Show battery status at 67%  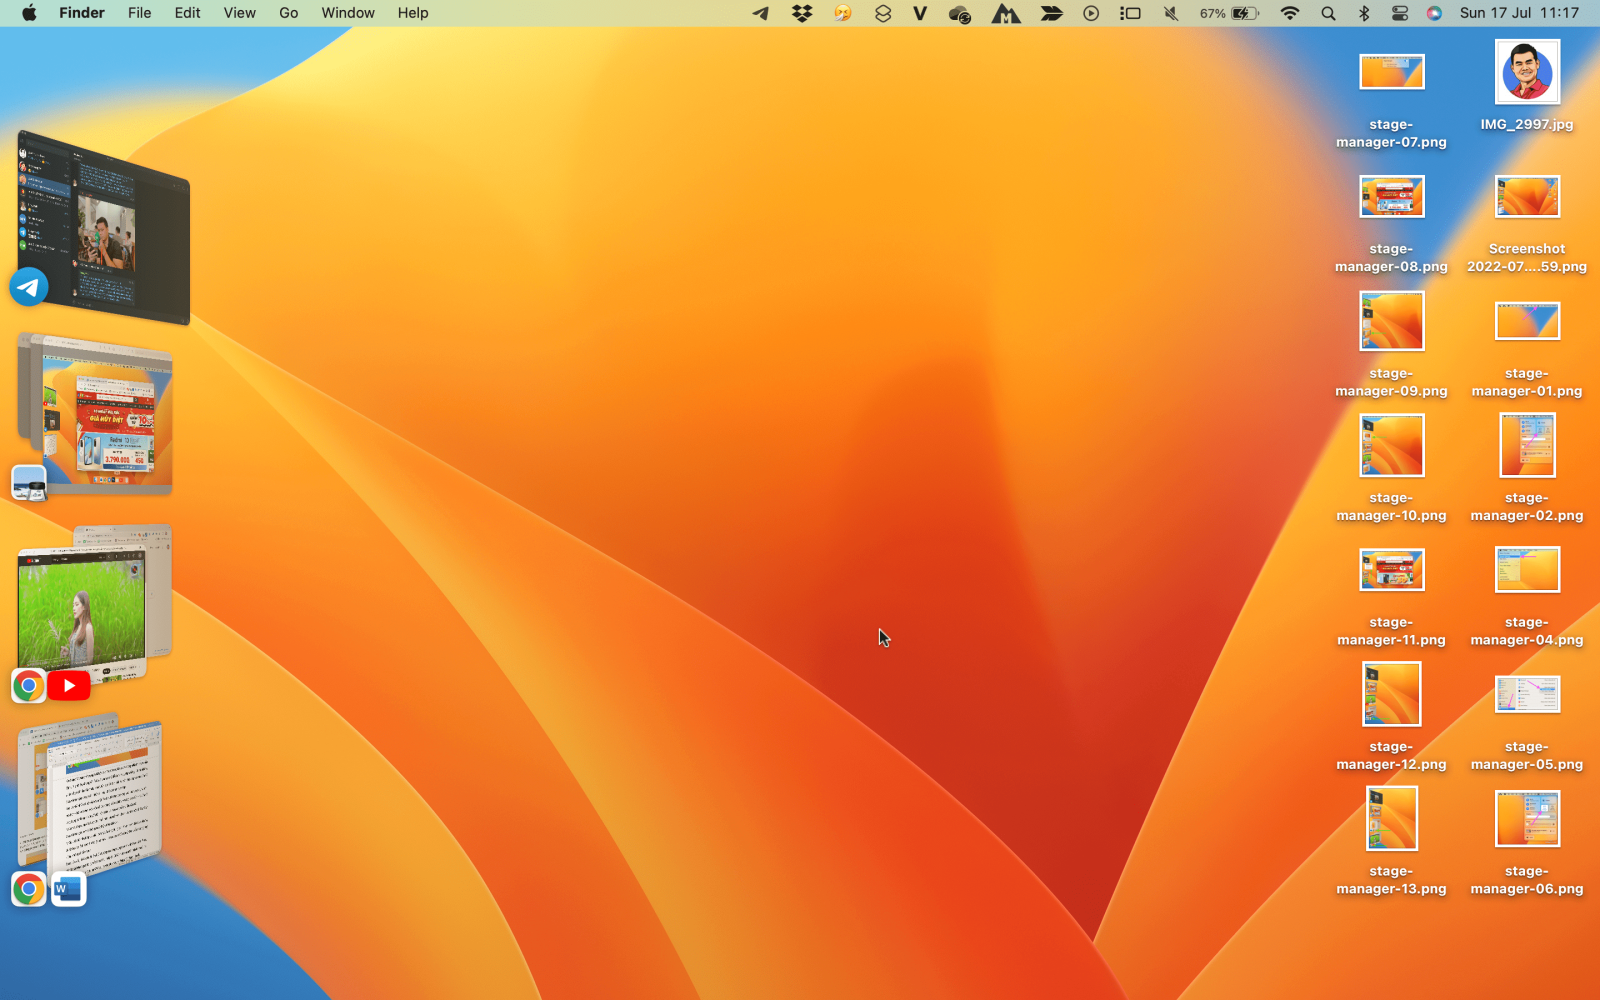pos(1230,13)
